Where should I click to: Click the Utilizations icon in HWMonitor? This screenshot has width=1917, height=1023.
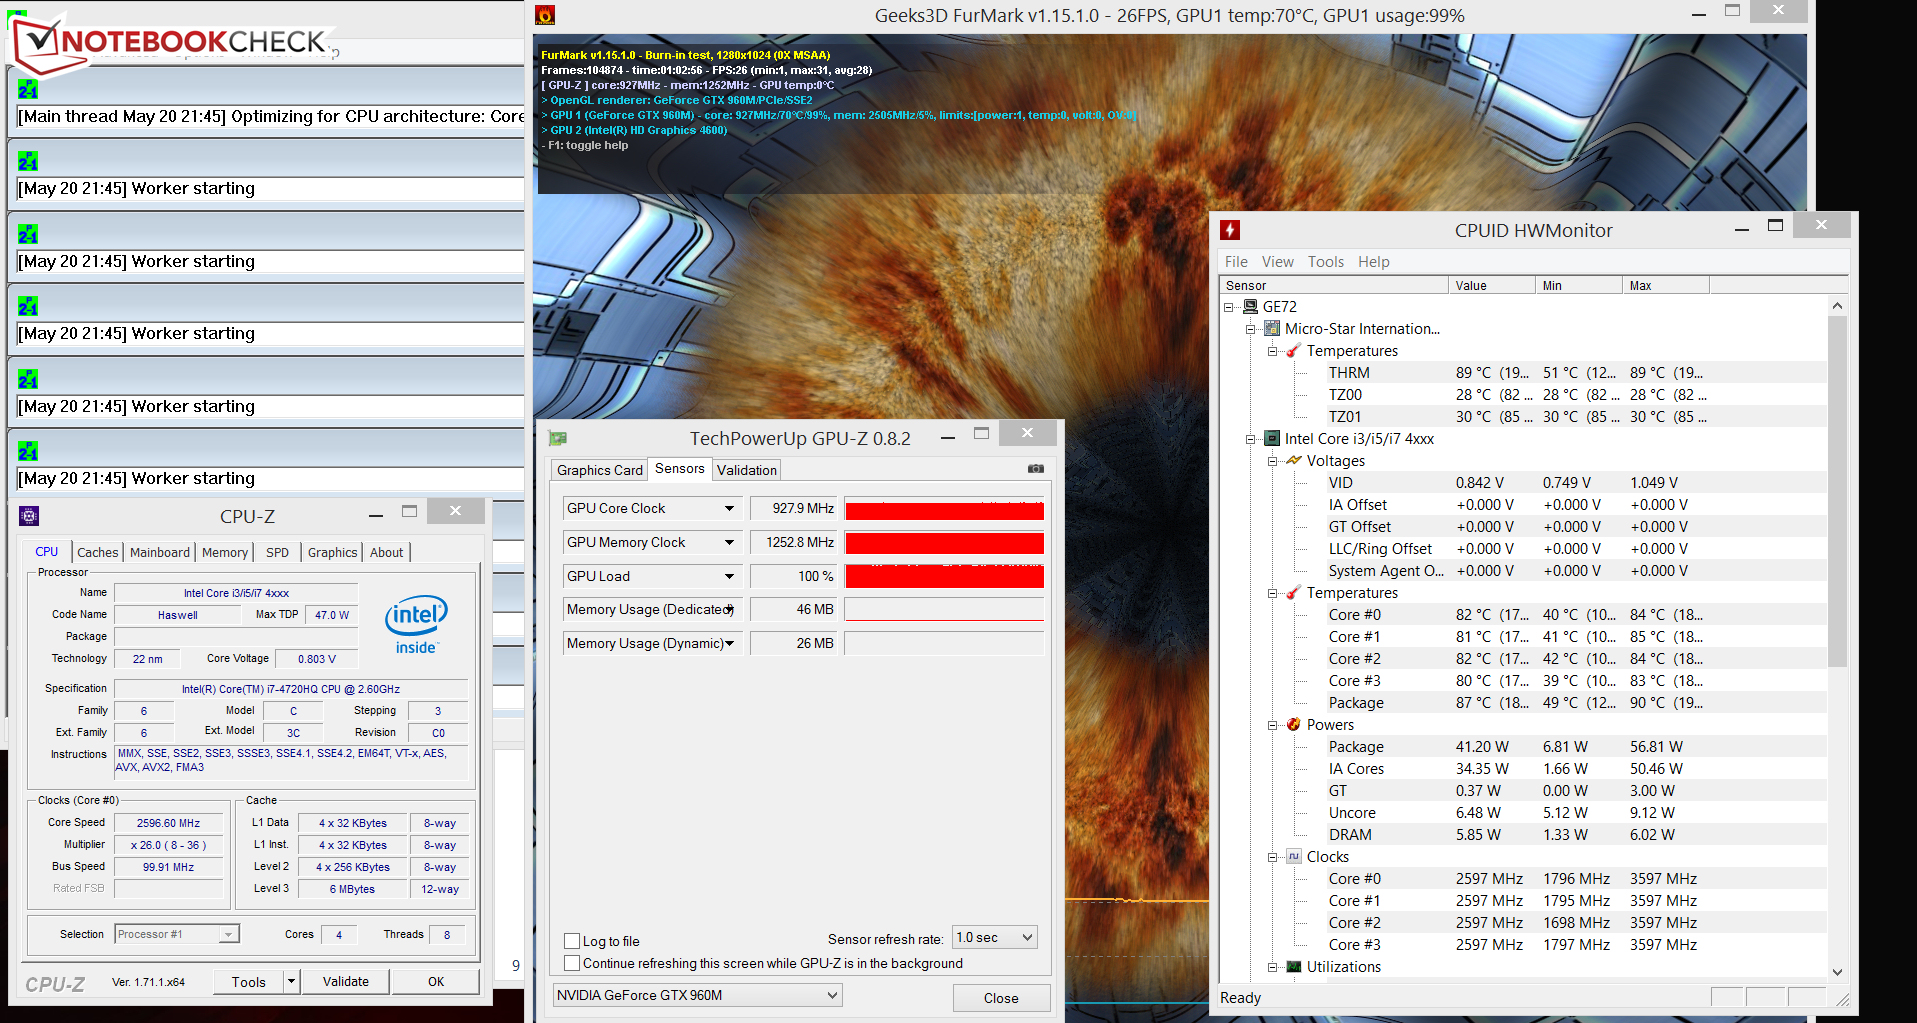pyautogui.click(x=1294, y=967)
